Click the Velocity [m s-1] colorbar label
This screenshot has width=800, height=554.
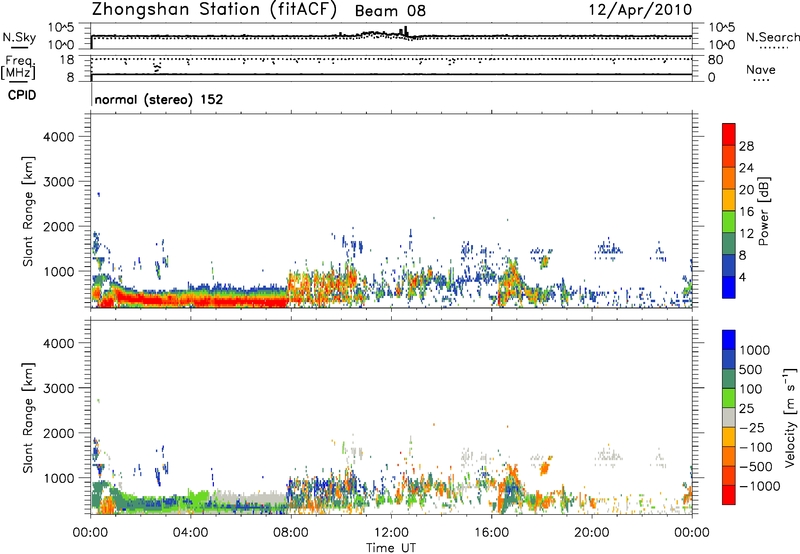tap(790, 417)
